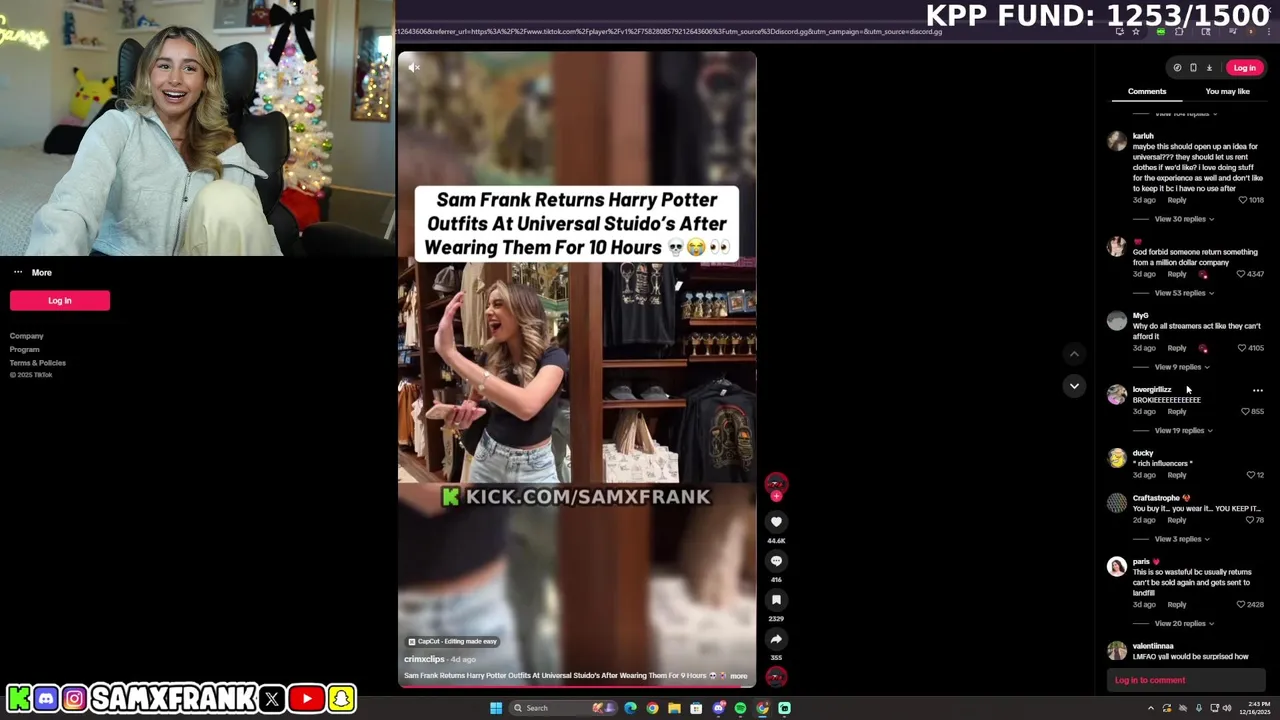Screen dimensions: 1280x720
Task: Open options dots on lovergirllizz comment
Action: 1258,391
